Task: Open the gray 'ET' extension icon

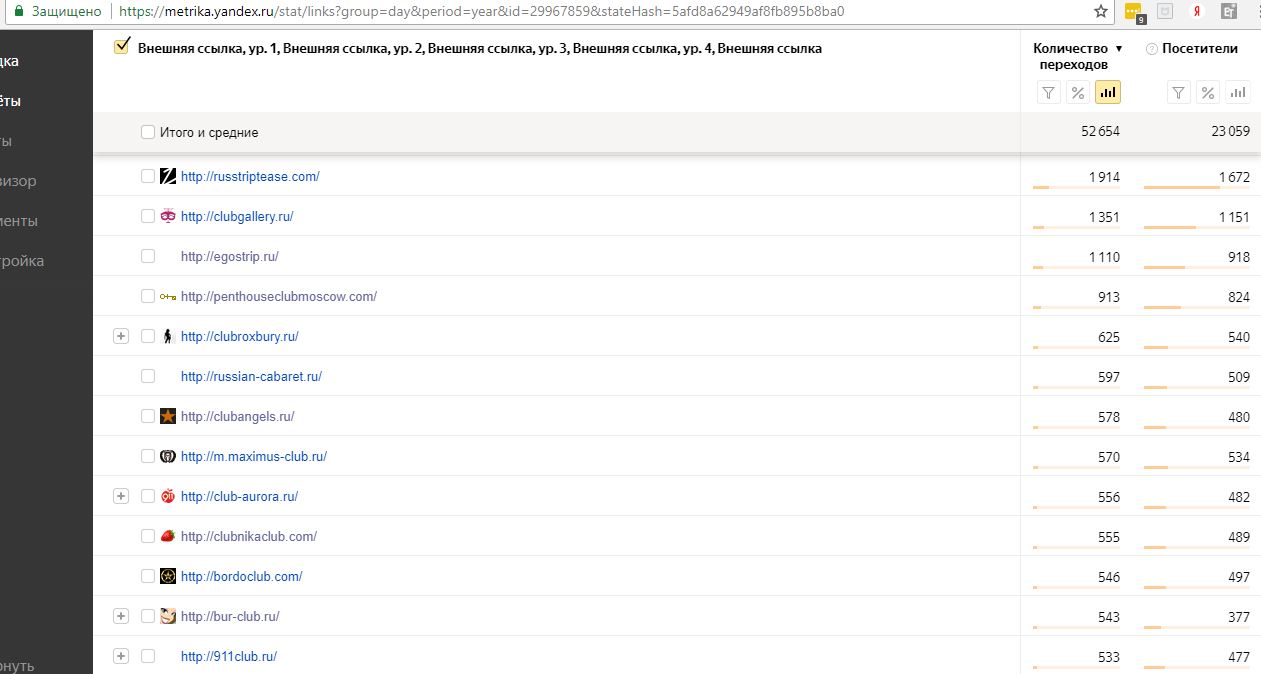Action: tap(1230, 11)
